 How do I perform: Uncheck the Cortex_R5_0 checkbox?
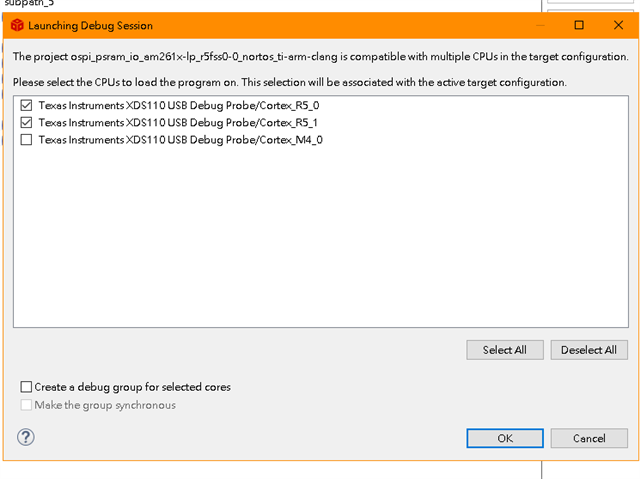26,106
